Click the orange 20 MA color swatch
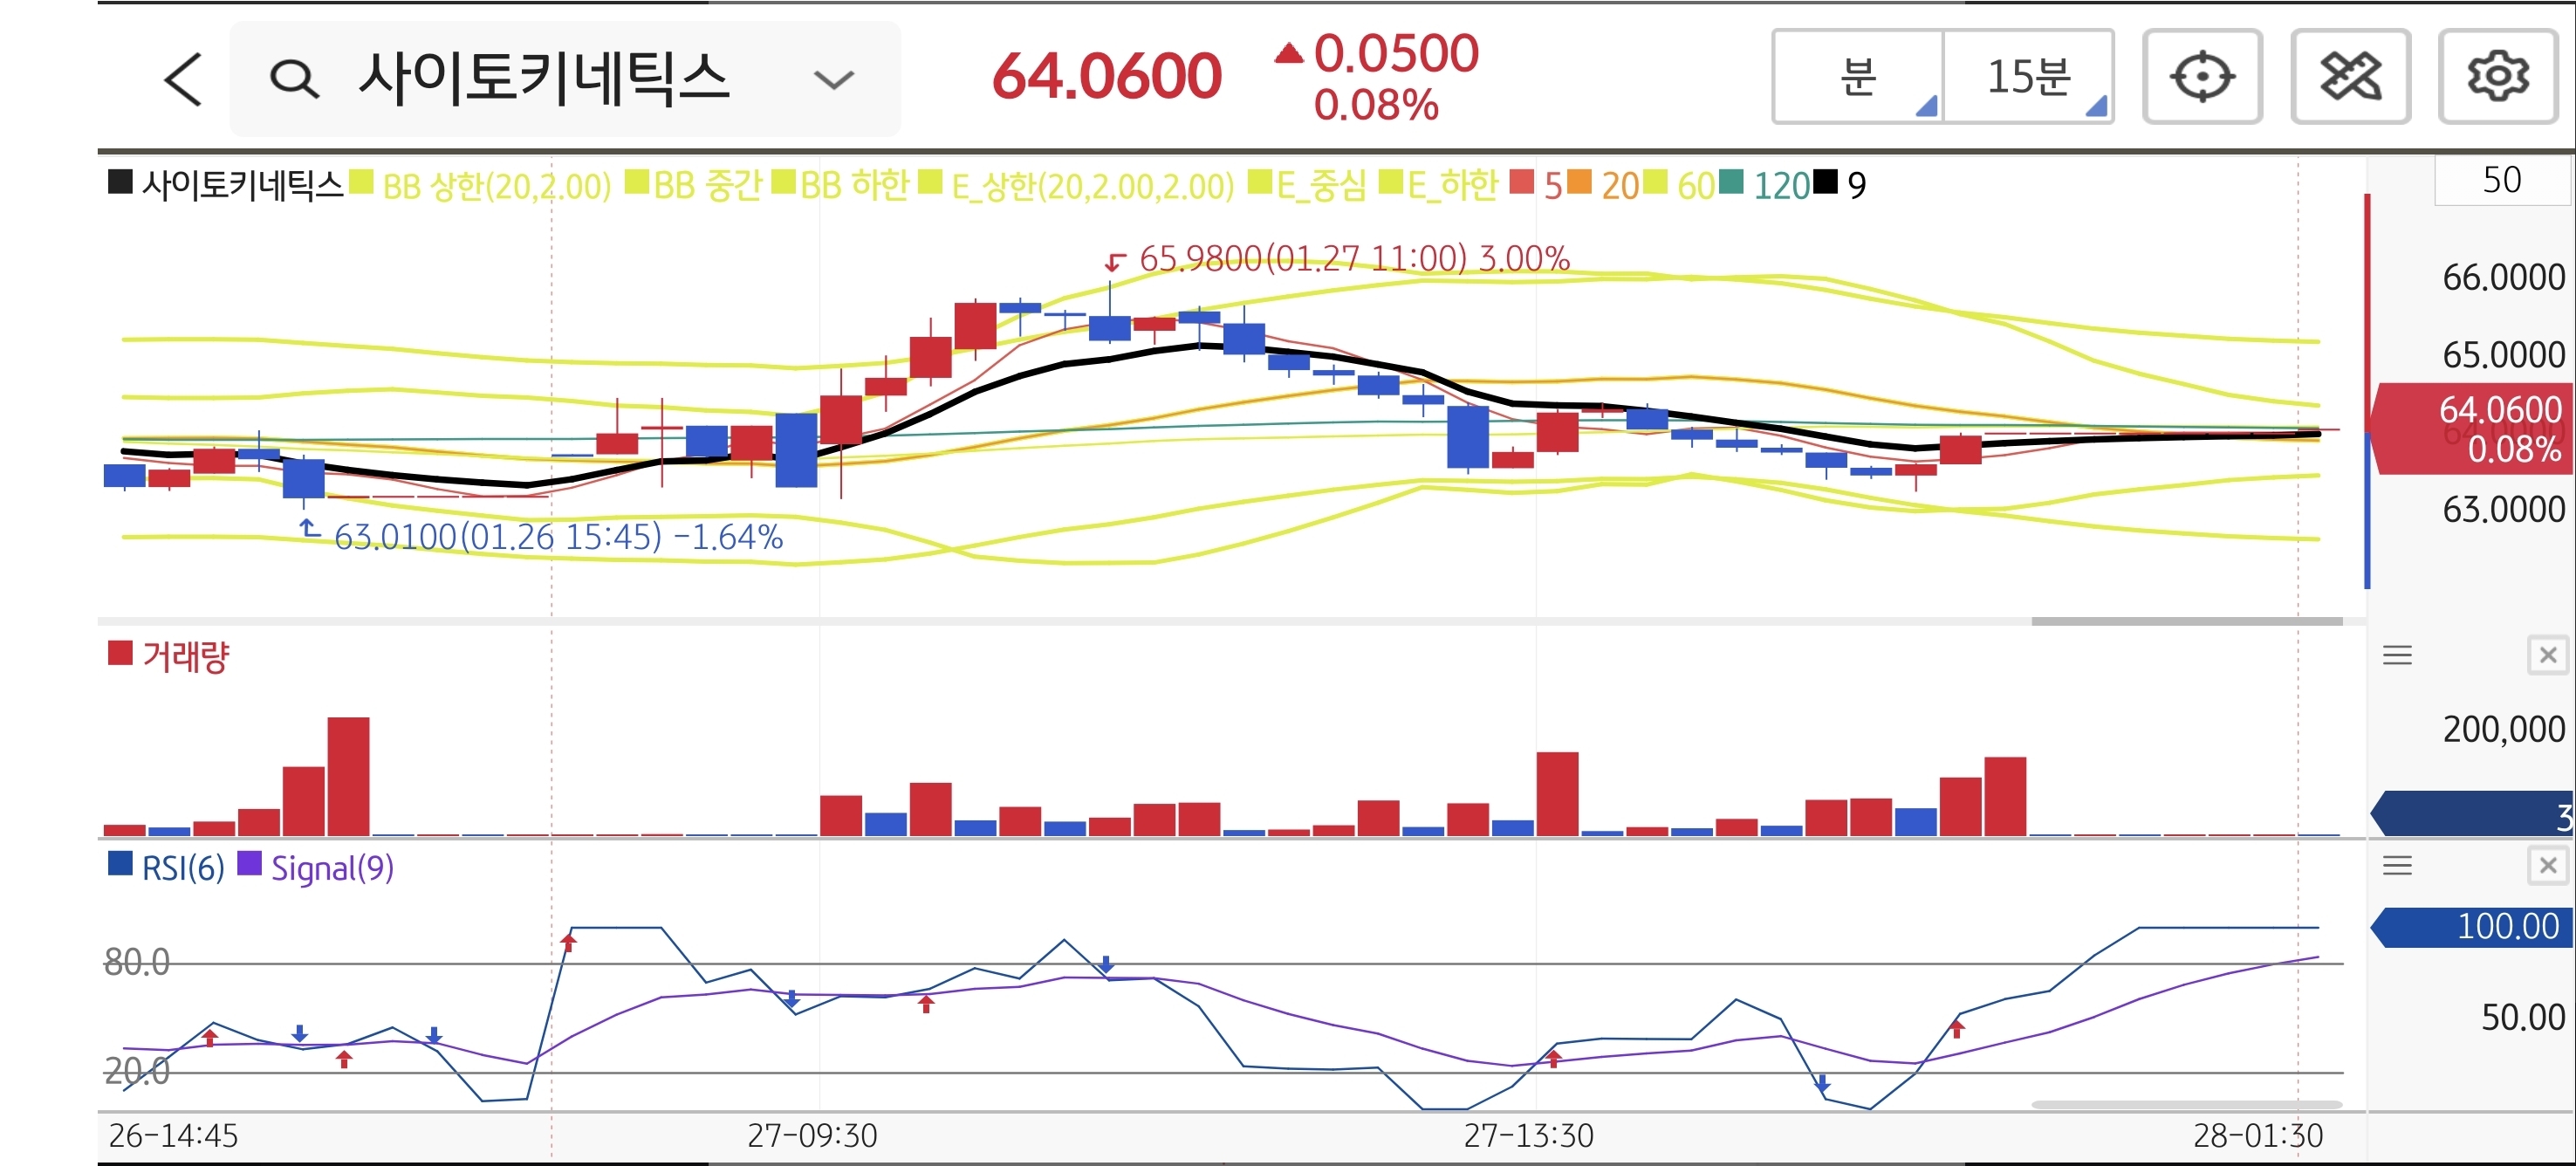The height and width of the screenshot is (1166, 2576). tap(1579, 183)
